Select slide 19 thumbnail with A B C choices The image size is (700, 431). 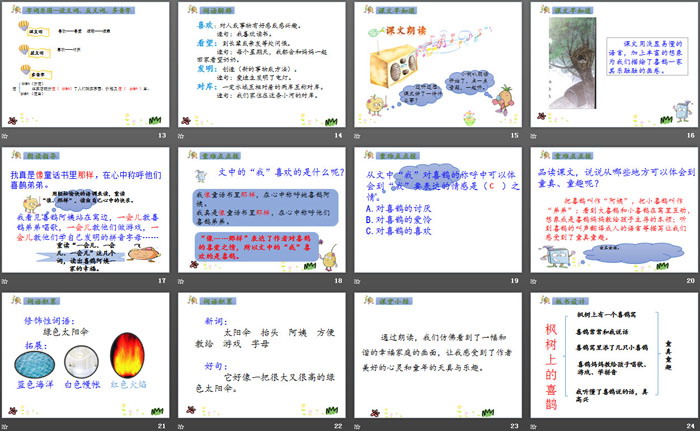(438, 210)
